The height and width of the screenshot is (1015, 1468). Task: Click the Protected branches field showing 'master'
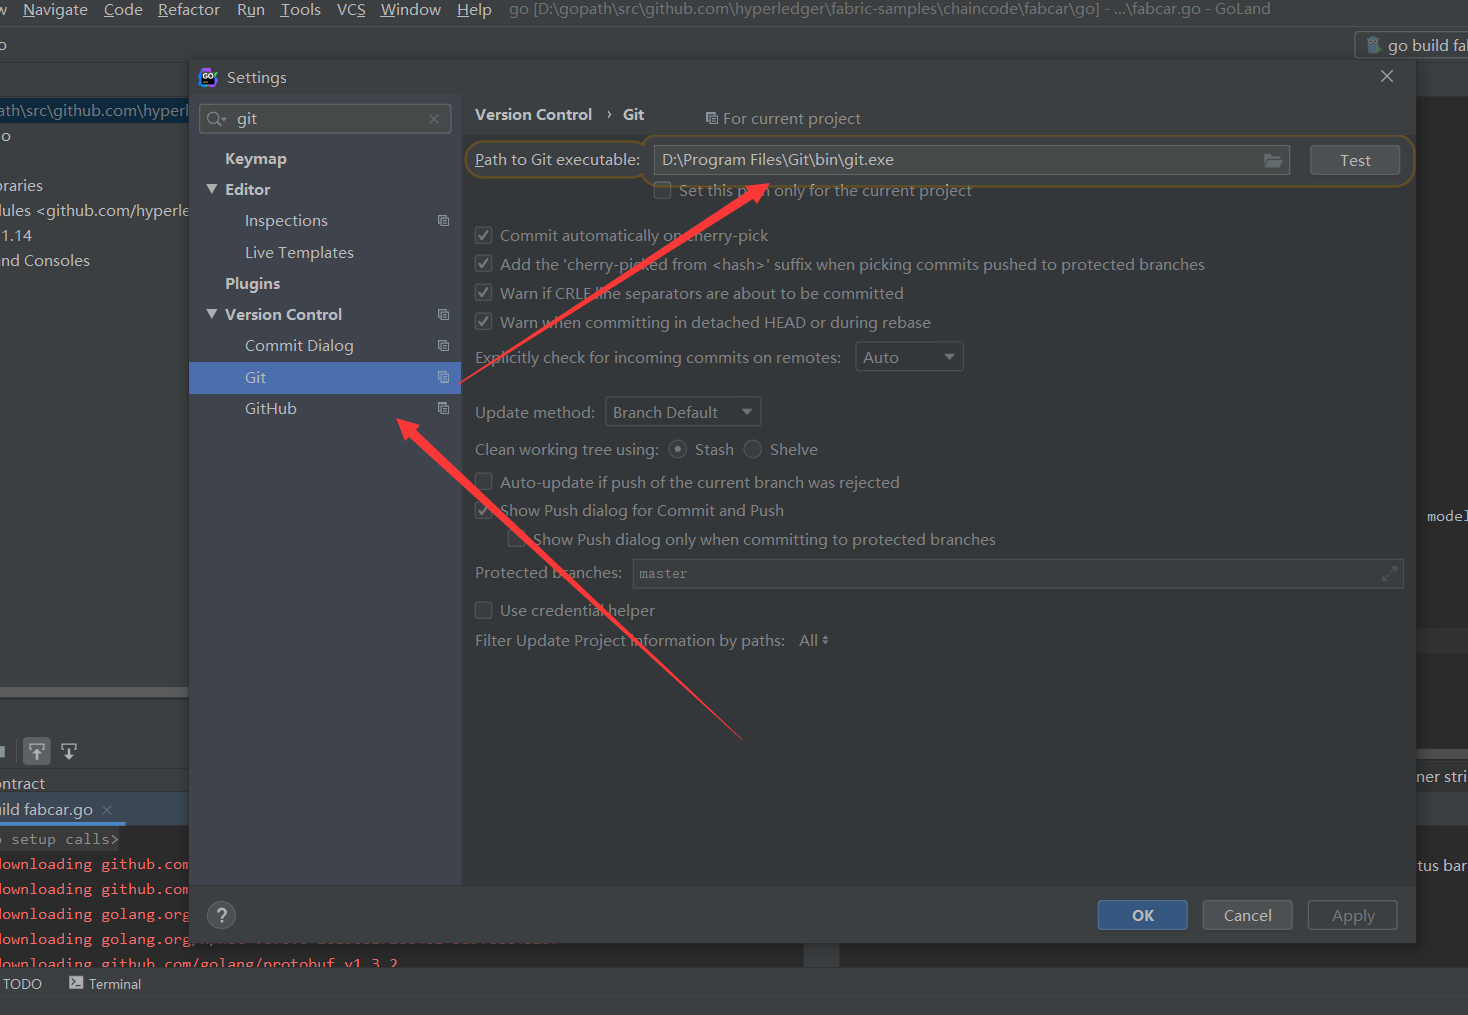pyautogui.click(x=1017, y=574)
